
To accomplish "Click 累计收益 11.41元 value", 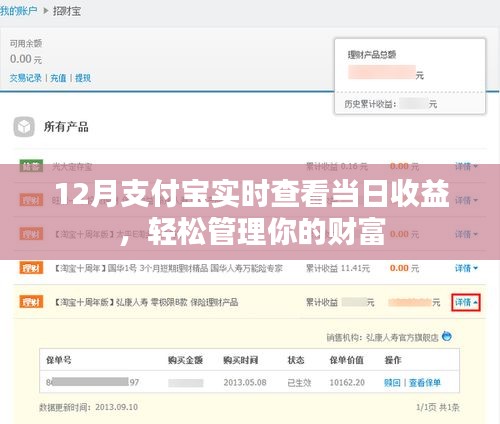I will [x=338, y=268].
